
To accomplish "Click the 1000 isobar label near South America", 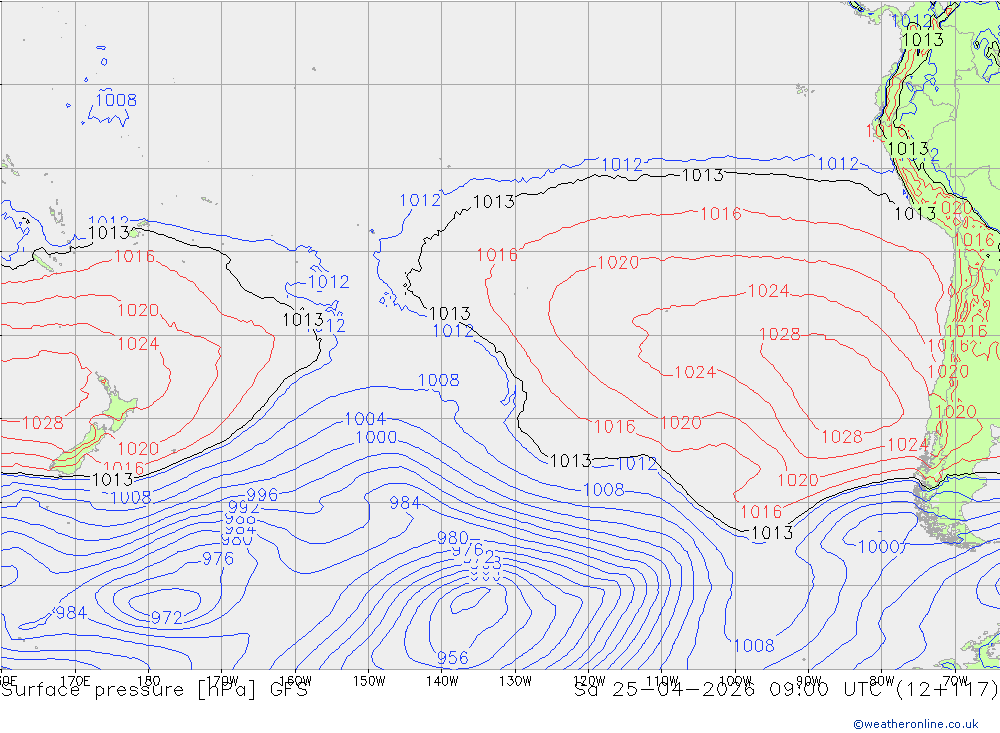I will click(x=878, y=547).
